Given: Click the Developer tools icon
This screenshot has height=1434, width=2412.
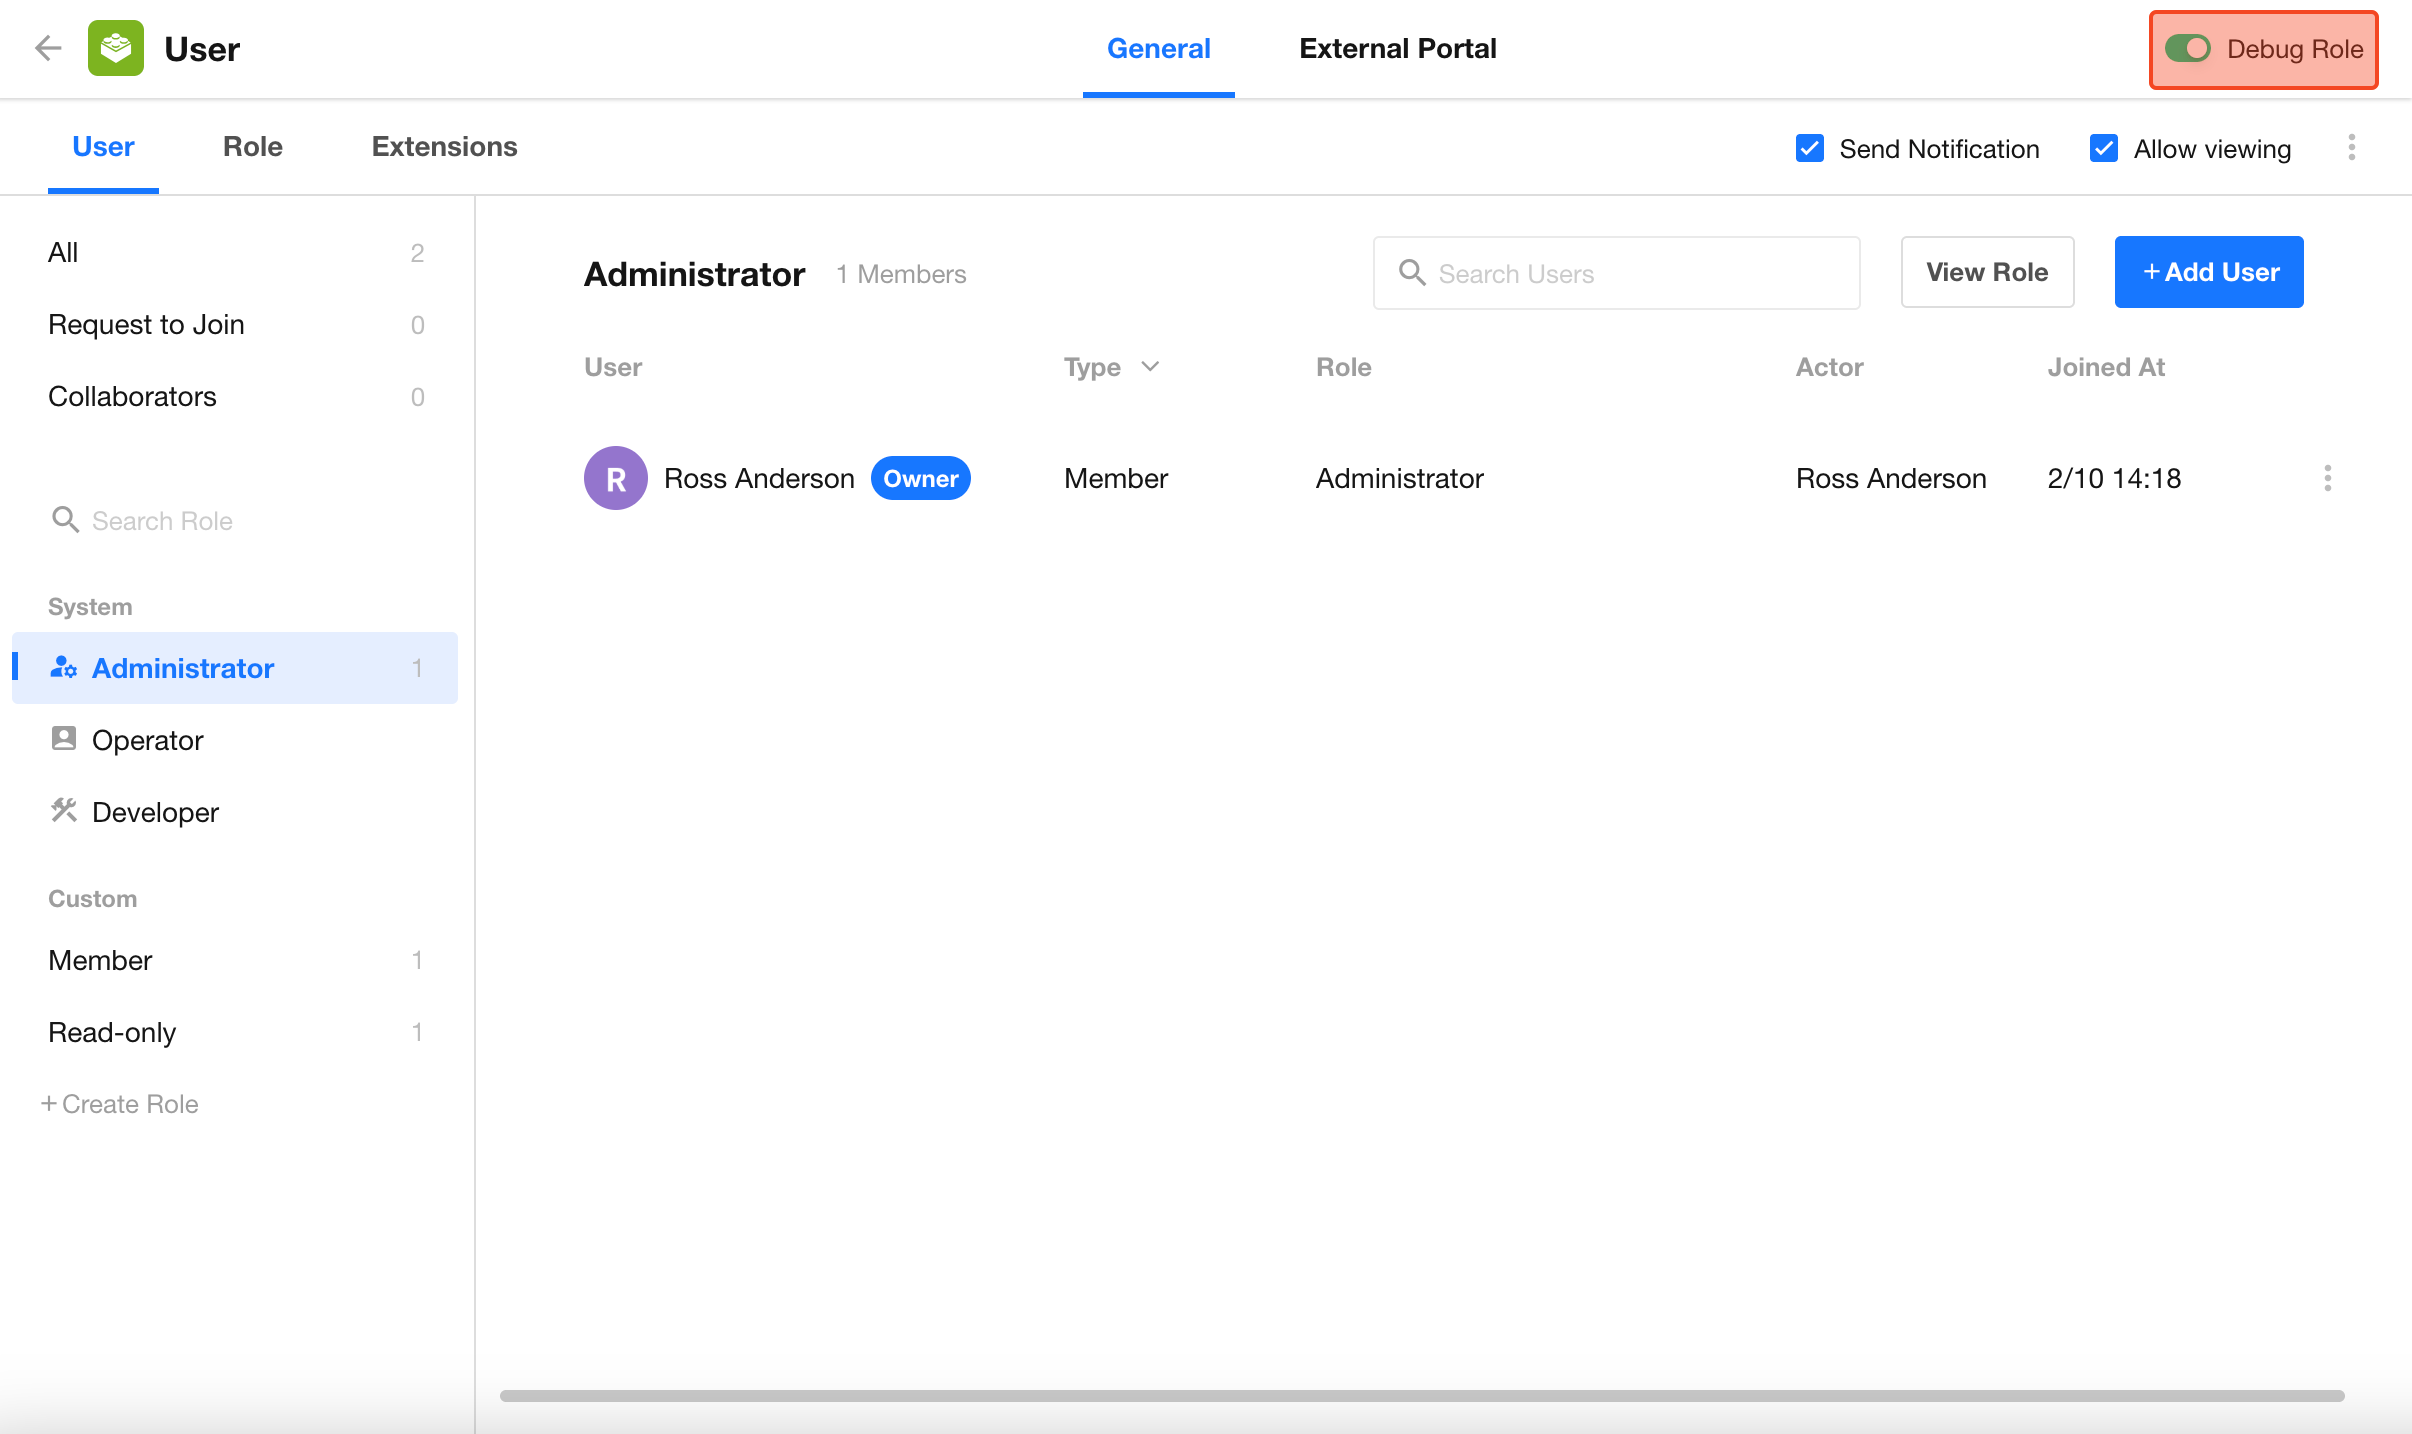Looking at the screenshot, I should point(63,811).
